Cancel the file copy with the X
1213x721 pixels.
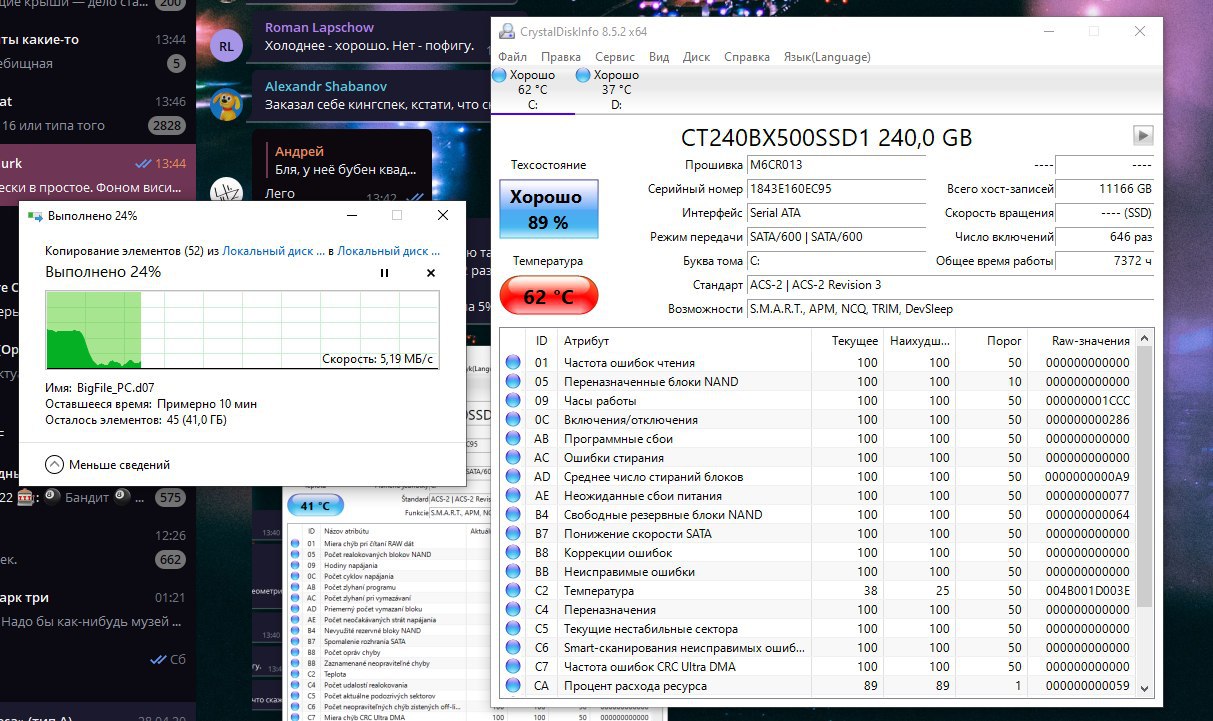coord(431,273)
